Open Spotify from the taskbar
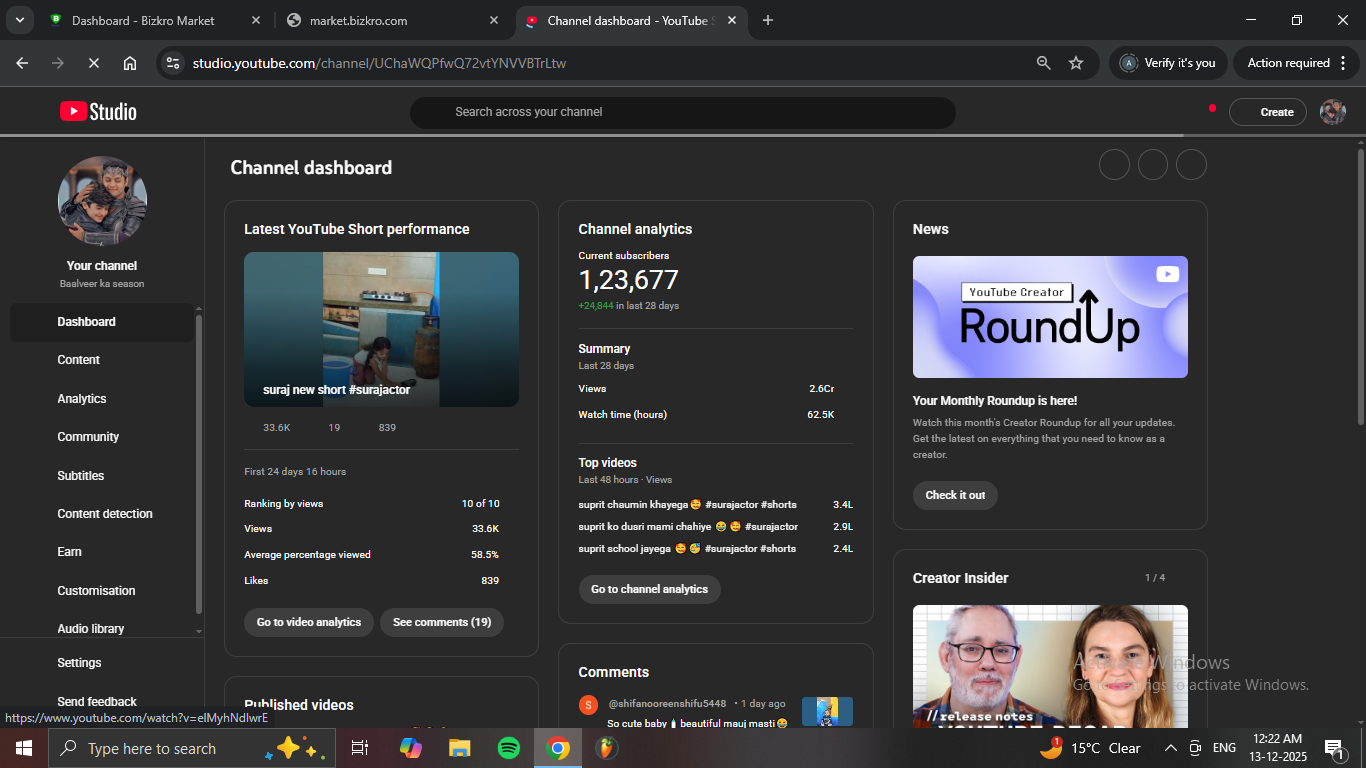Screen dimensions: 1366x768 [x=508, y=748]
